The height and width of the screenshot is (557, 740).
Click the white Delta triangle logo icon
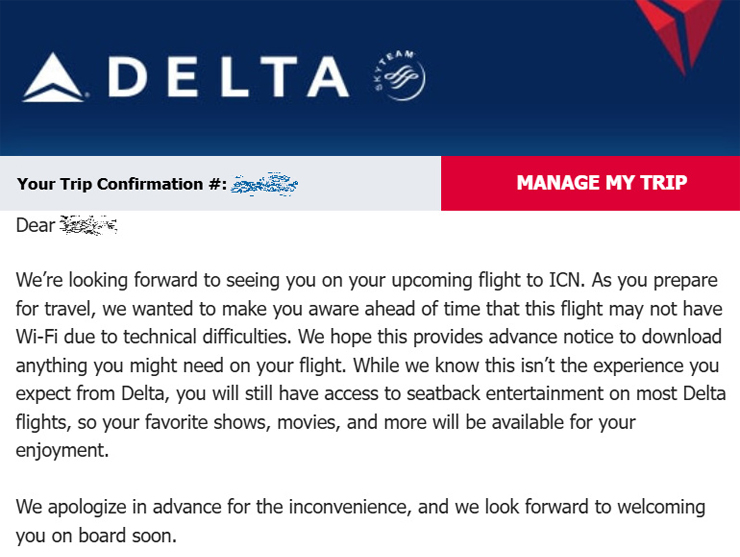point(53,77)
